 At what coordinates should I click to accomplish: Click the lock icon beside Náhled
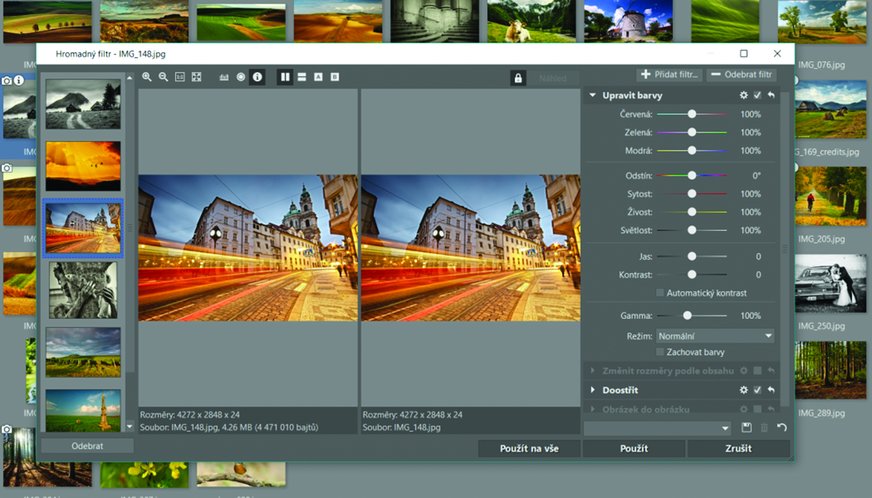518,77
